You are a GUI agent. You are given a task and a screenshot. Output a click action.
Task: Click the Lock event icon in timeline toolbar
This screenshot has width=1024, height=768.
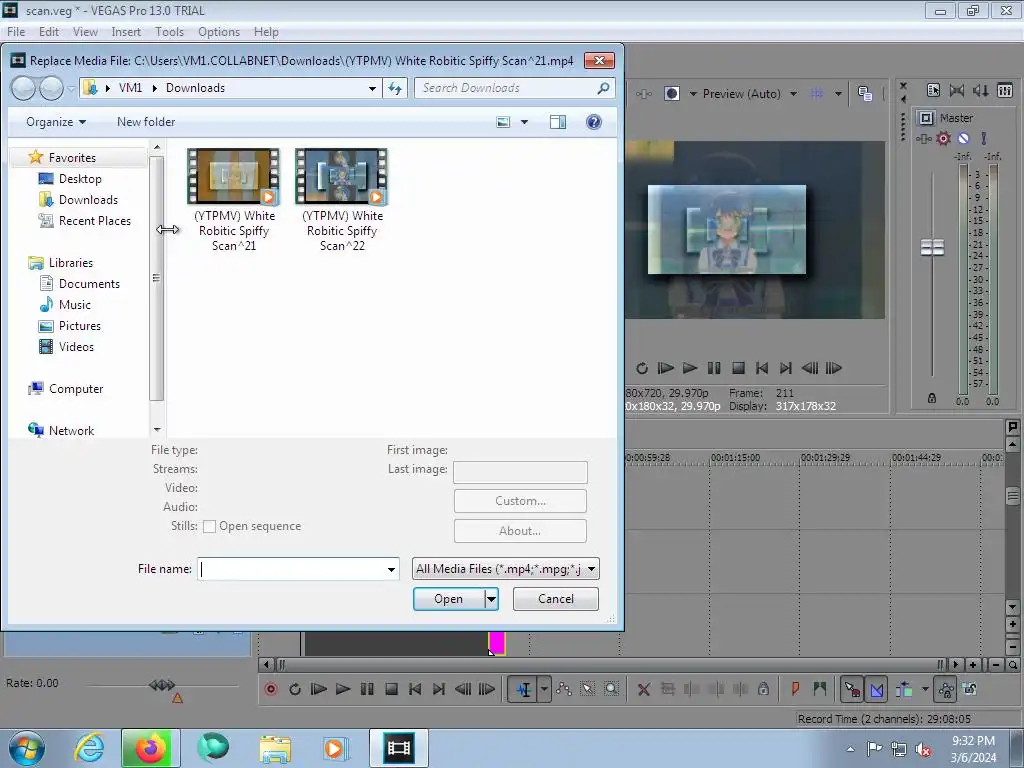tap(763, 689)
